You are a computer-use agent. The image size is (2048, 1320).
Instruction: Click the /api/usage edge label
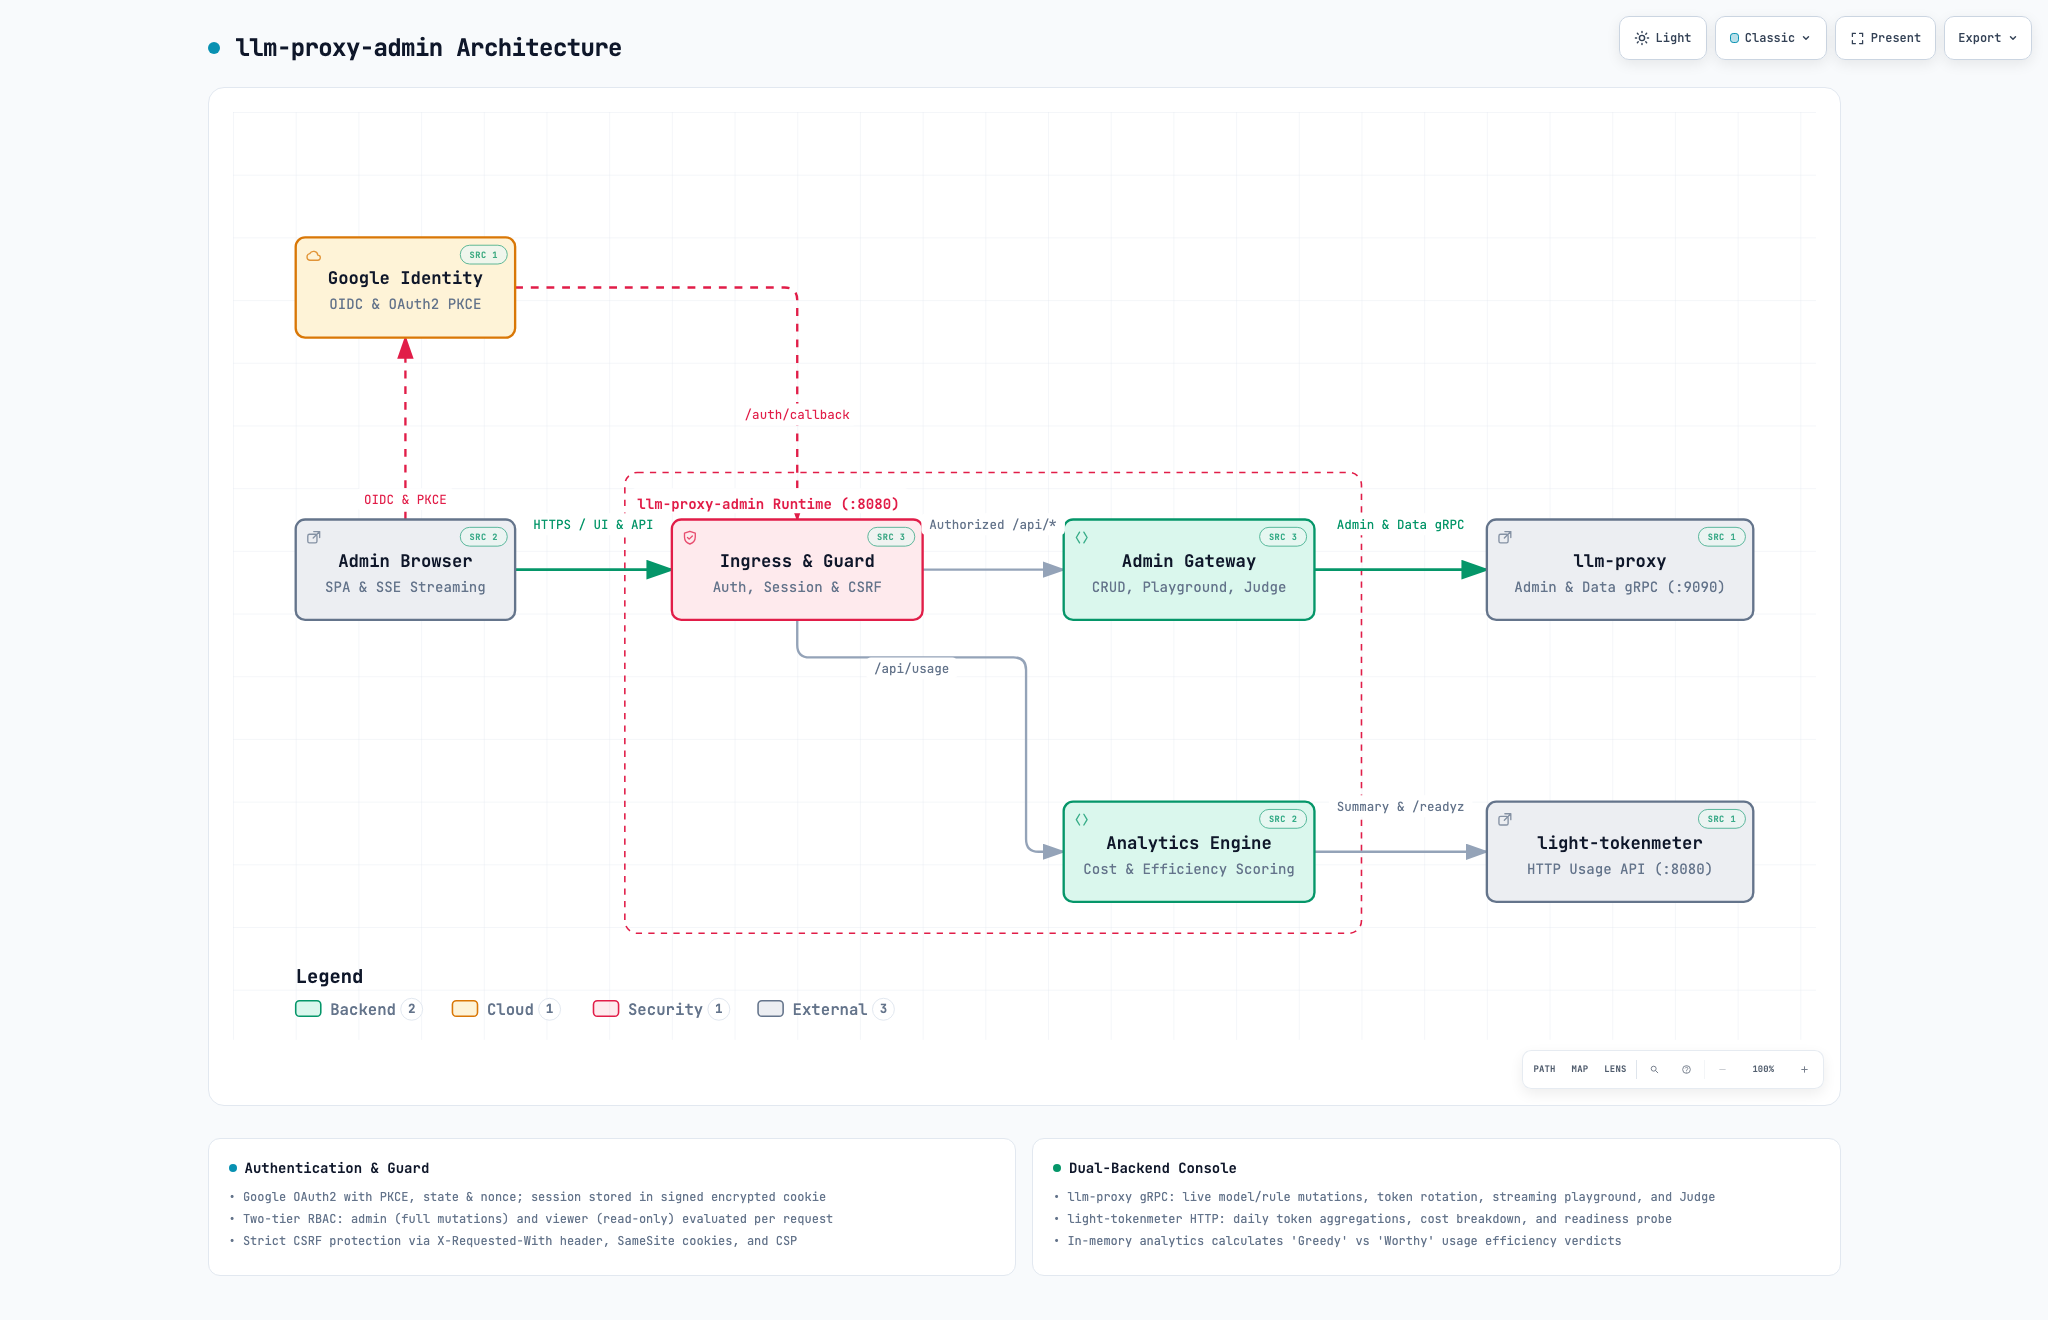pyautogui.click(x=912, y=669)
